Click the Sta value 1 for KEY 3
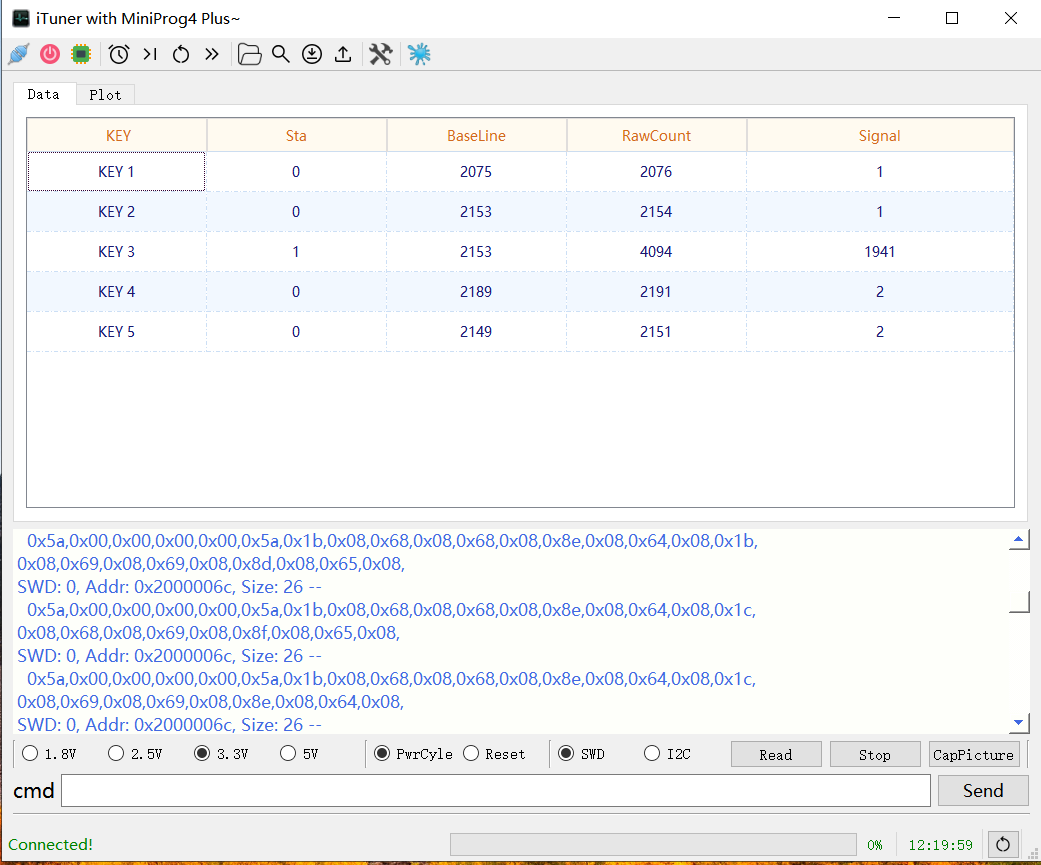This screenshot has height=865, width=1041. (x=297, y=252)
